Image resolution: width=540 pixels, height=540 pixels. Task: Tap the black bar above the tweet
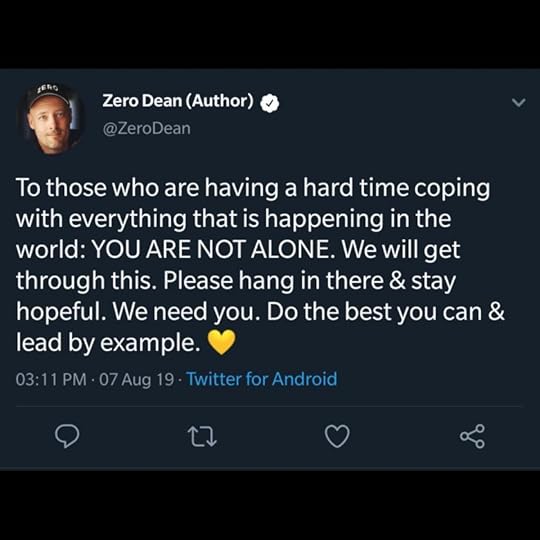coord(270,34)
